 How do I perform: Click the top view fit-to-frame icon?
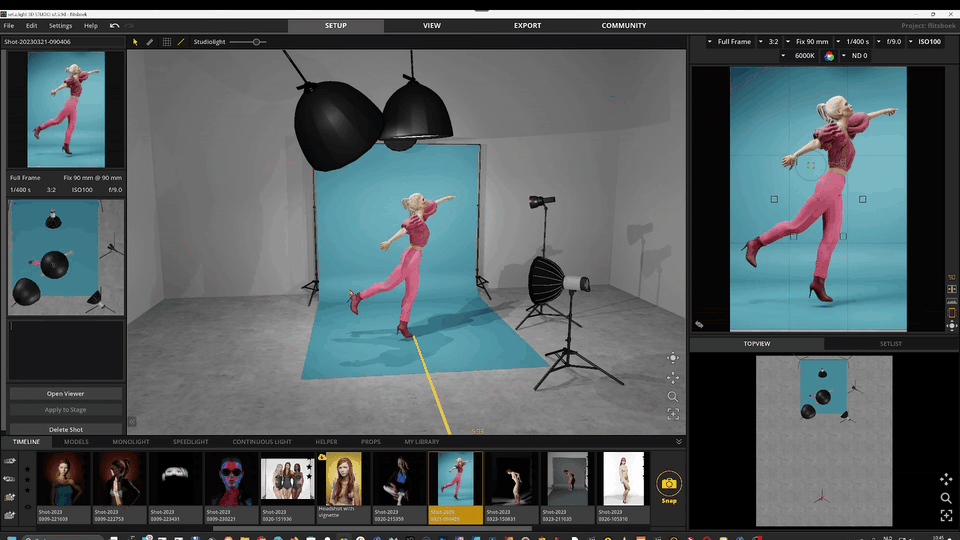click(x=946, y=516)
